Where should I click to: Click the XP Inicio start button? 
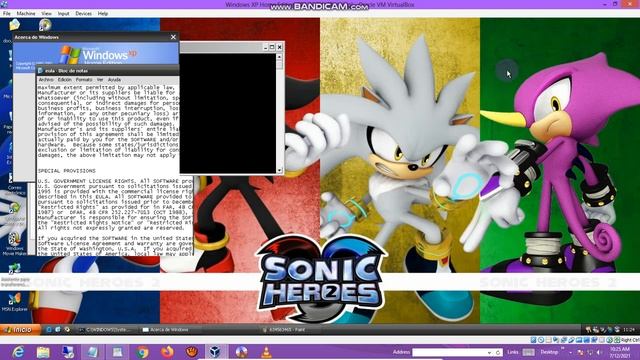[20, 329]
